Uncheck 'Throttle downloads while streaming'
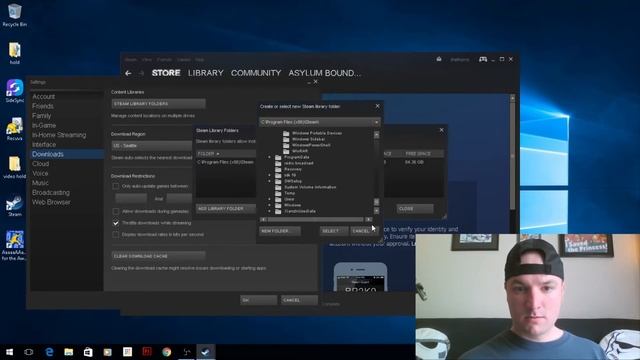Viewport: 640px width, 360px height. coord(116,223)
